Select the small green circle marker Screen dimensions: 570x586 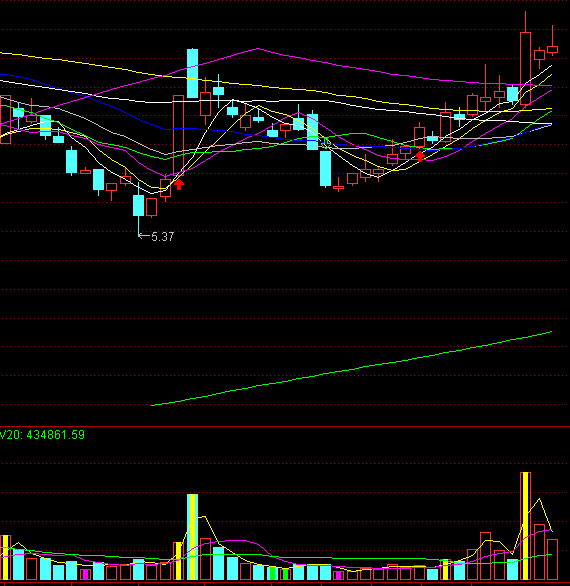point(327,142)
